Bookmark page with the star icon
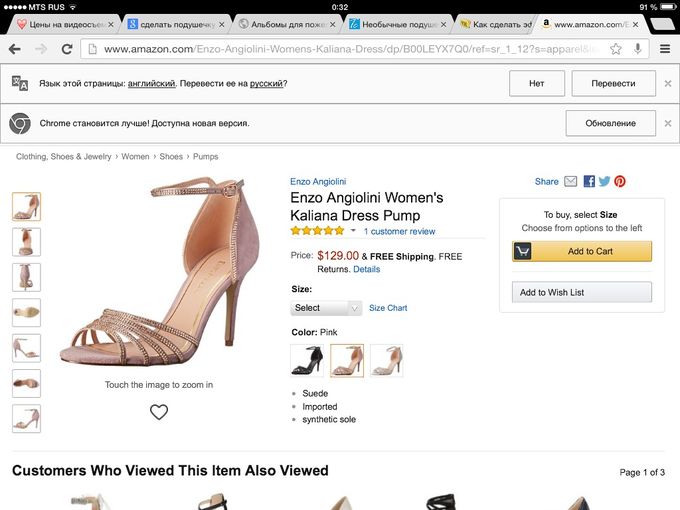This screenshot has height=510, width=680. click(615, 49)
